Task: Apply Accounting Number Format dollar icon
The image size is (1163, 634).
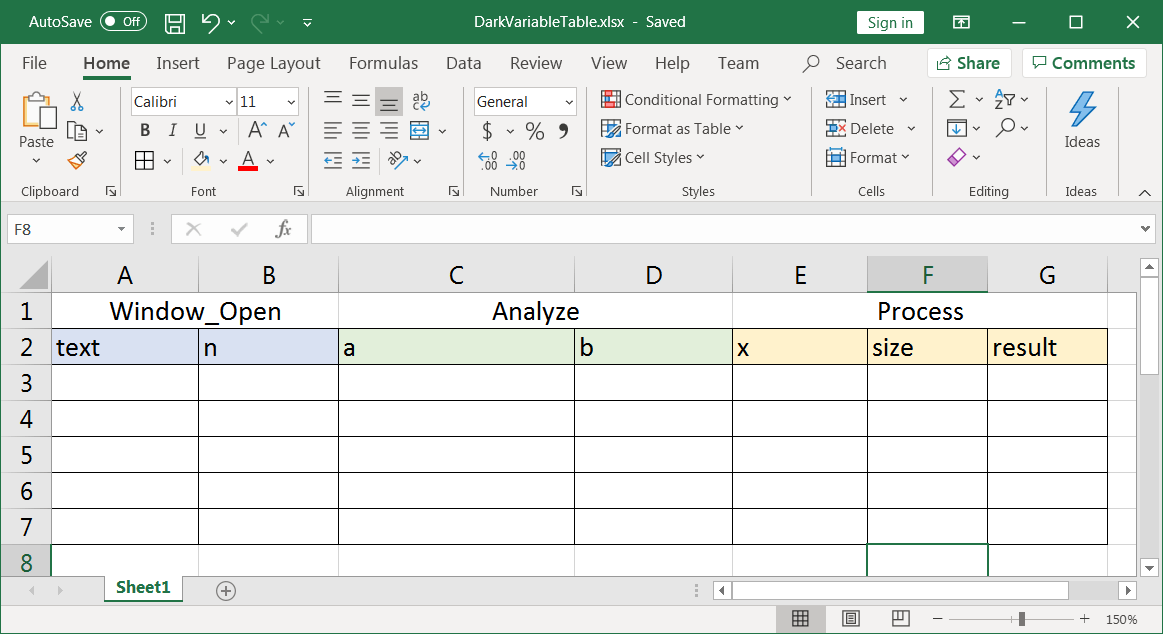Action: point(487,131)
